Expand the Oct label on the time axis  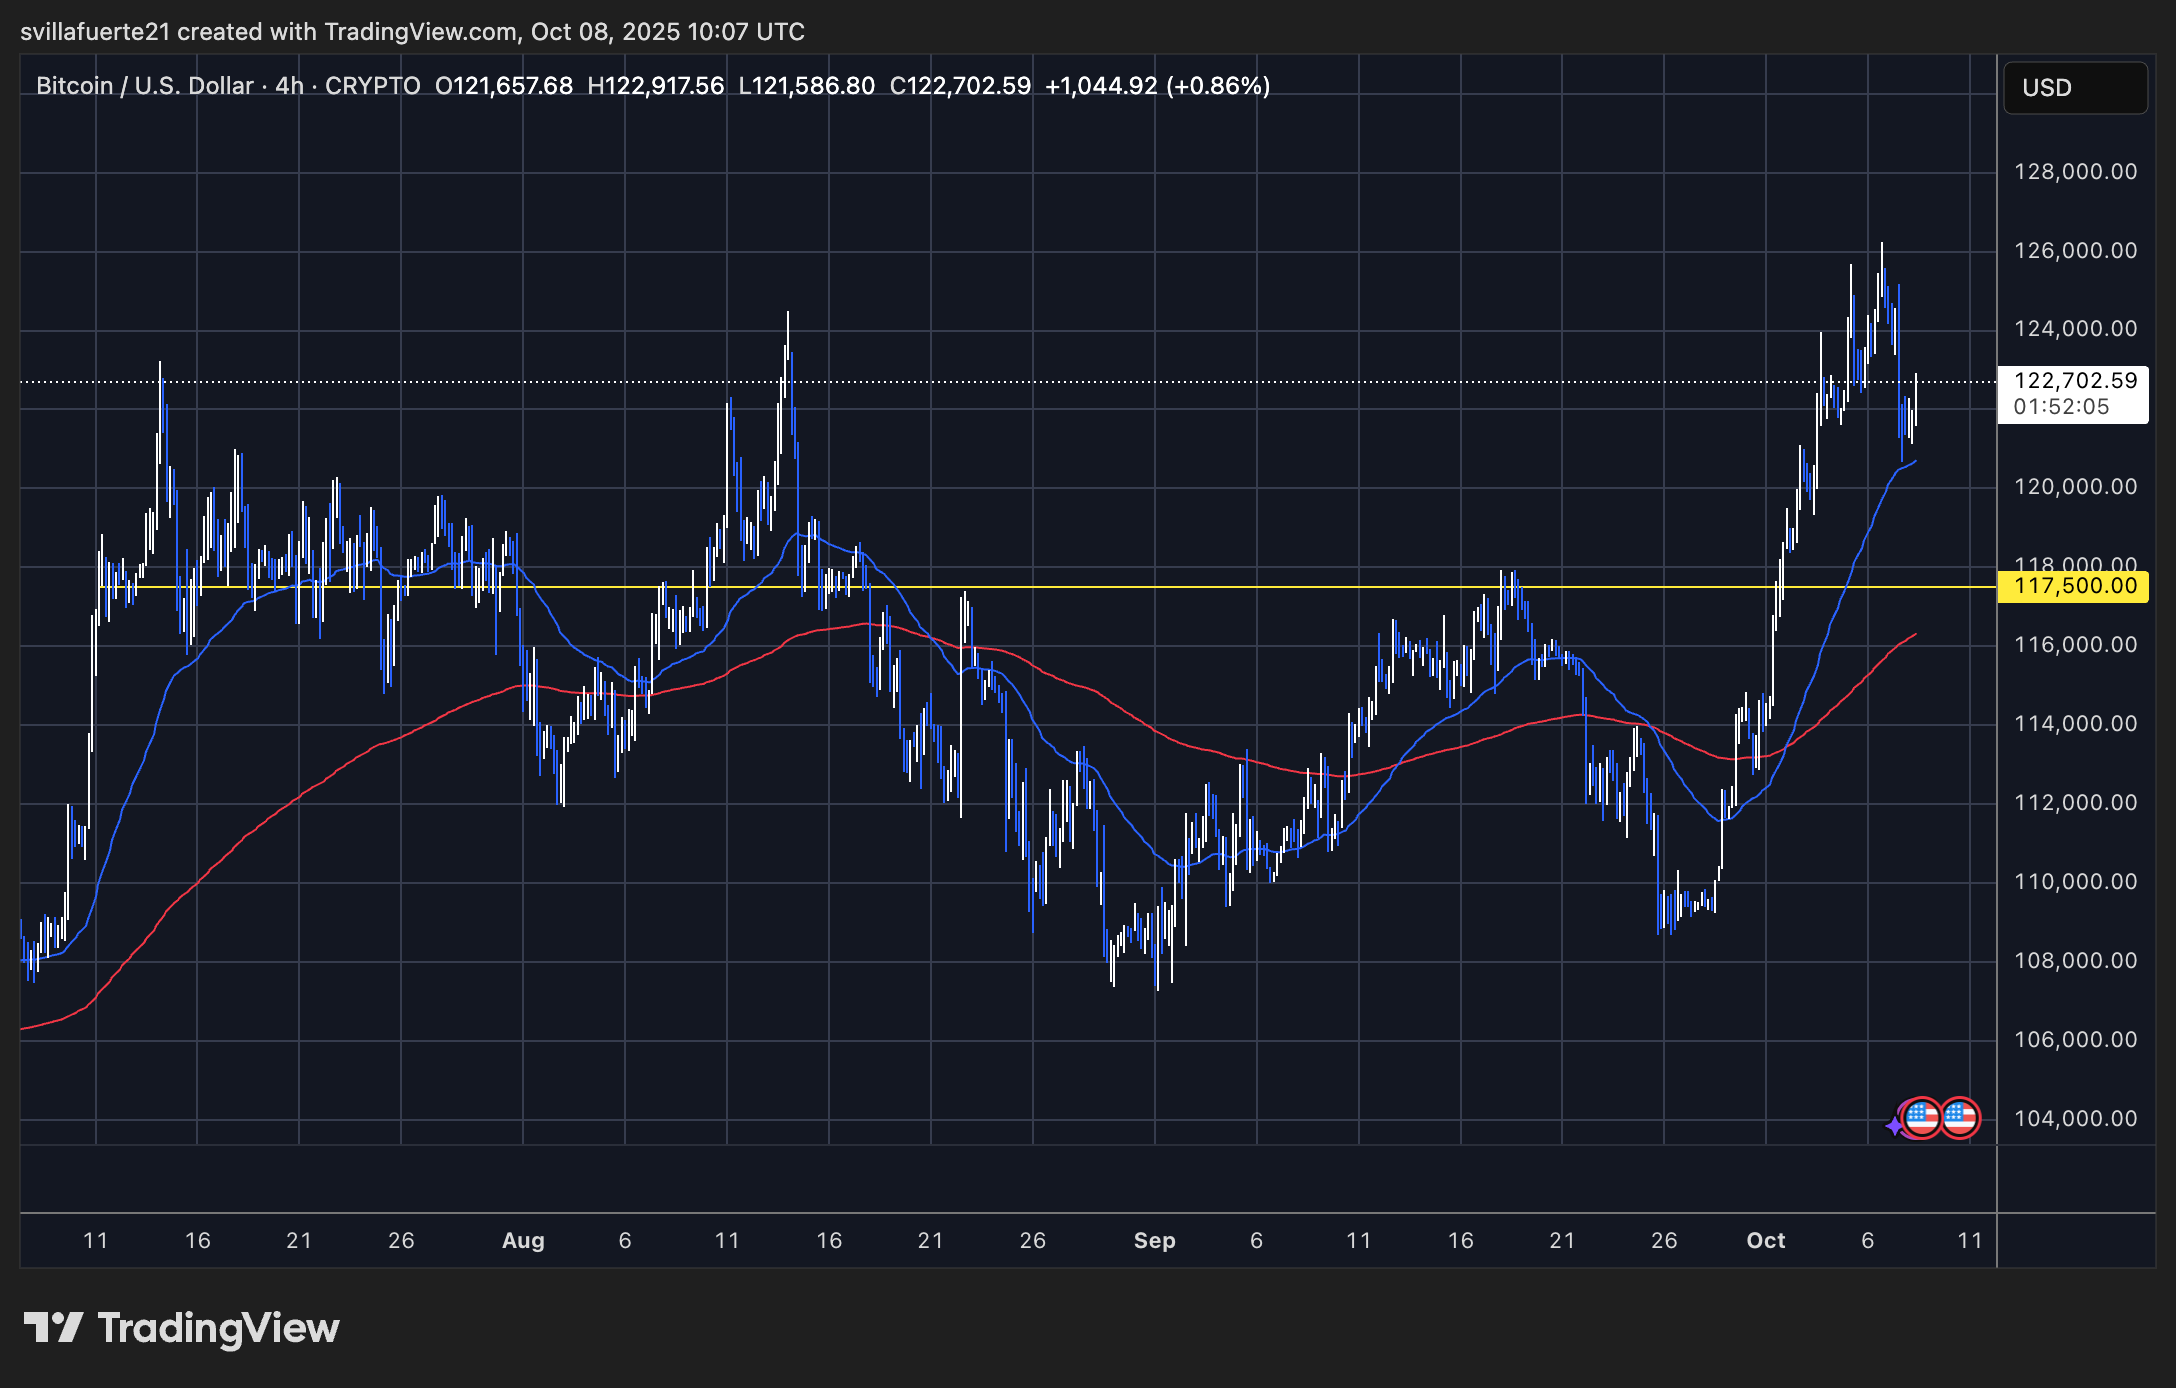click(x=1766, y=1240)
